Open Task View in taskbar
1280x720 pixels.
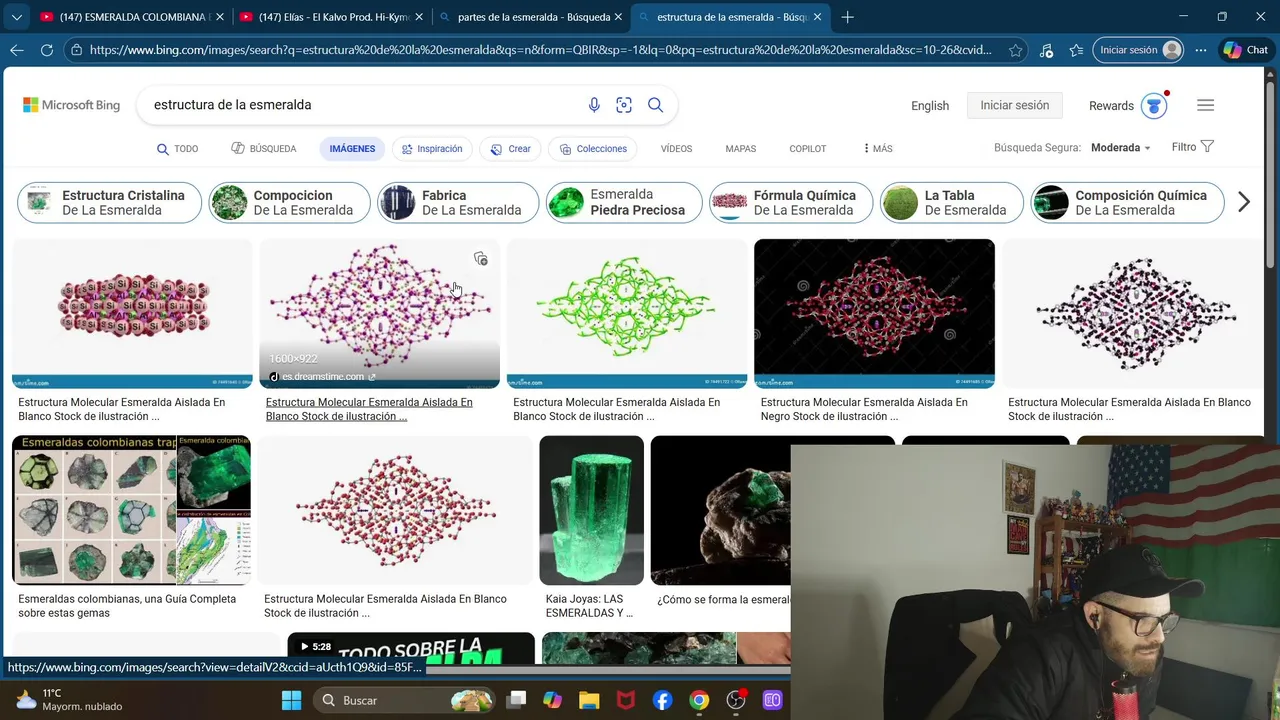[x=516, y=700]
